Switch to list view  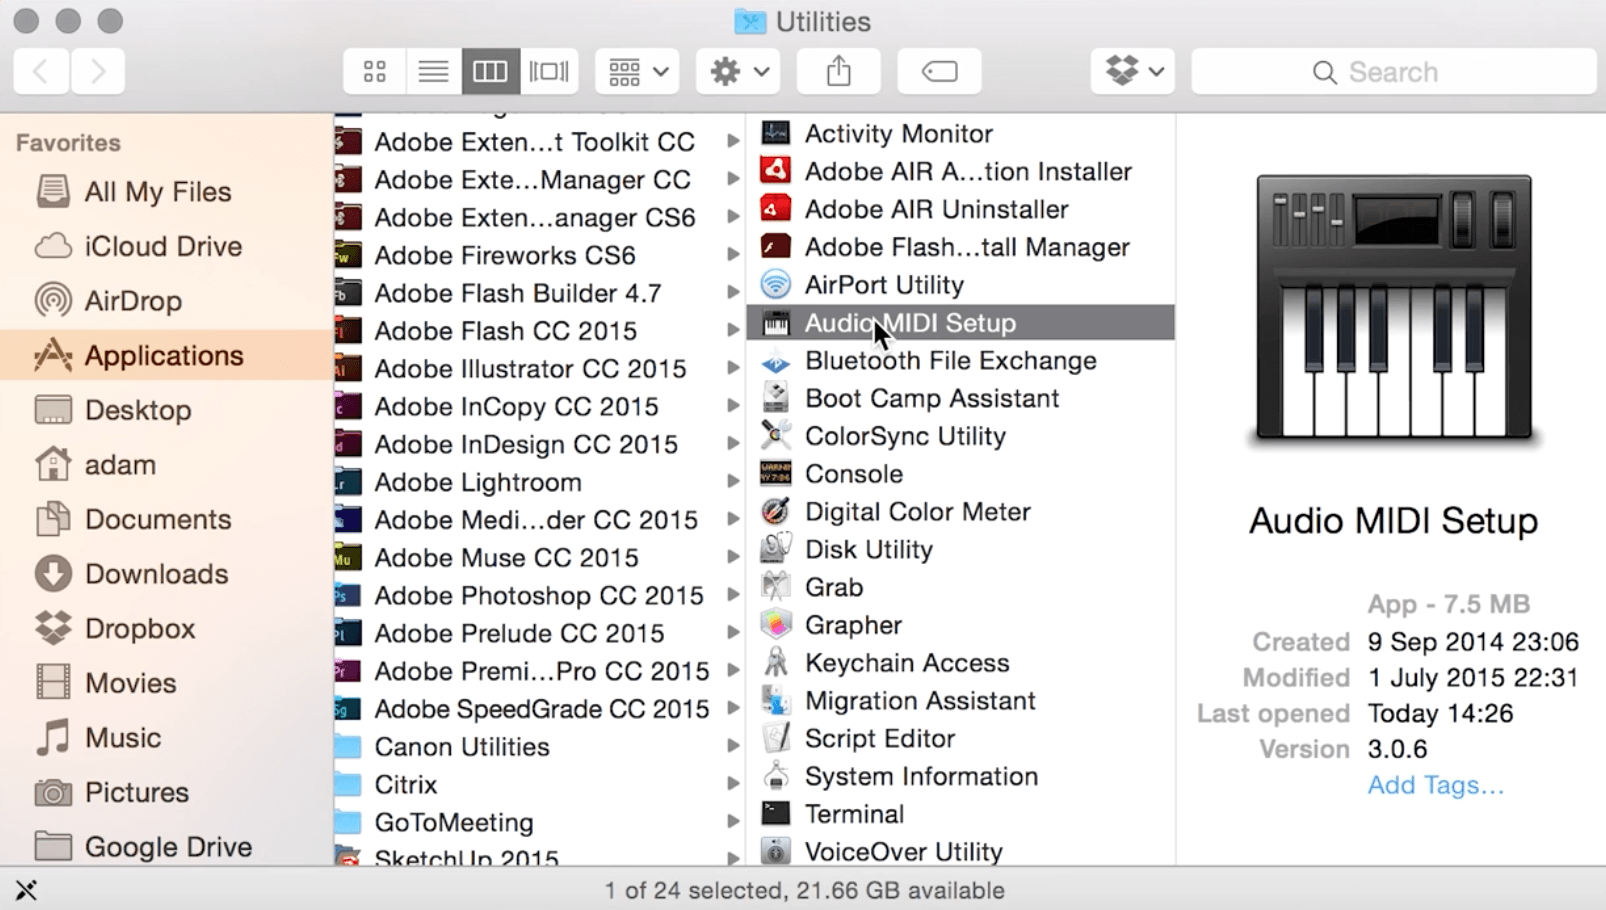pos(433,71)
